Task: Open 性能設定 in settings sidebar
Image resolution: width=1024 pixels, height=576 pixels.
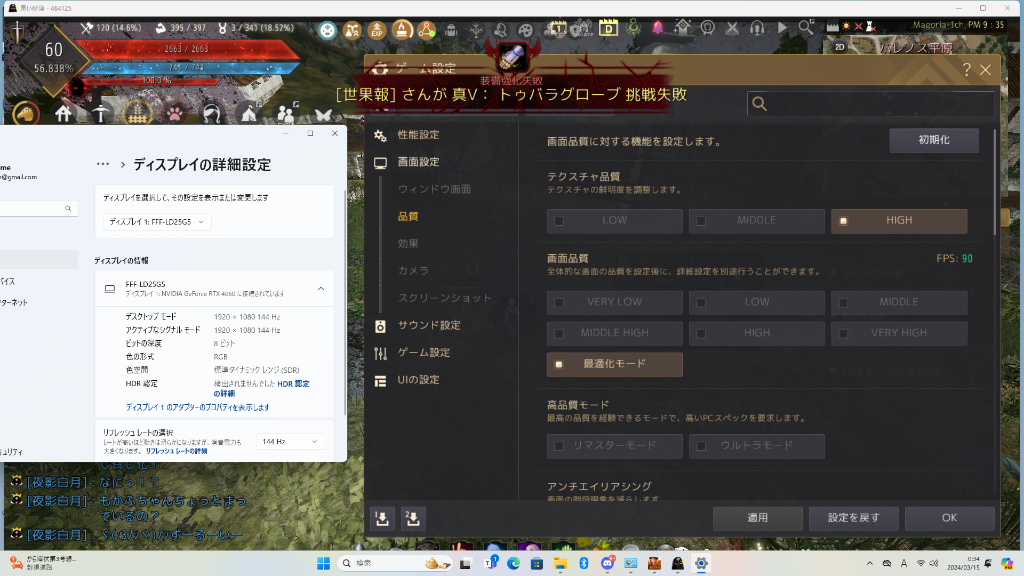Action: coord(418,135)
